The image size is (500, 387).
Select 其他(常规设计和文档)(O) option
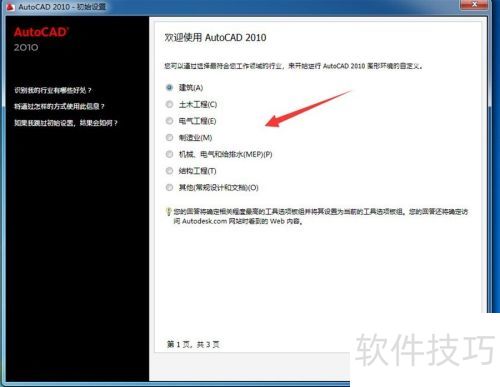pyautogui.click(x=169, y=187)
